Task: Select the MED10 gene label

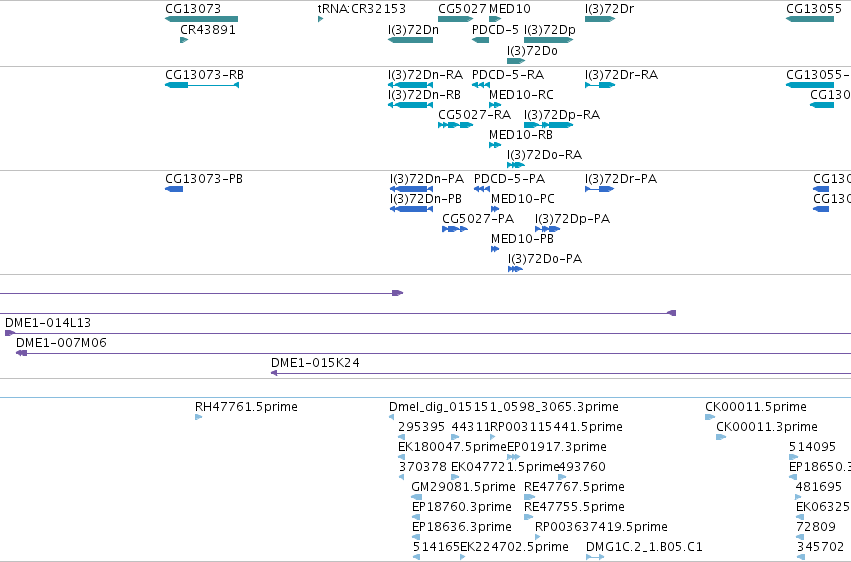Action: pos(510,9)
